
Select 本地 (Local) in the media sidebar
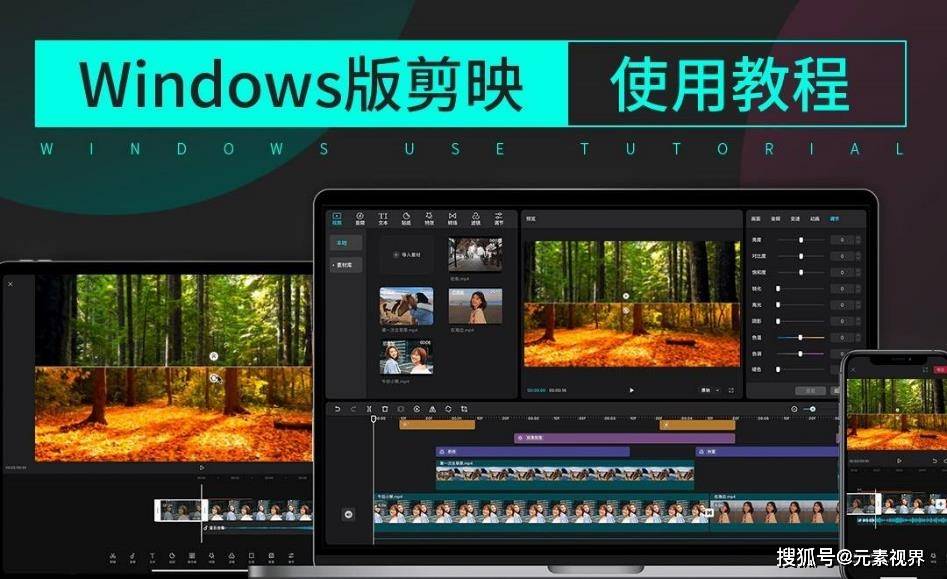(x=346, y=243)
